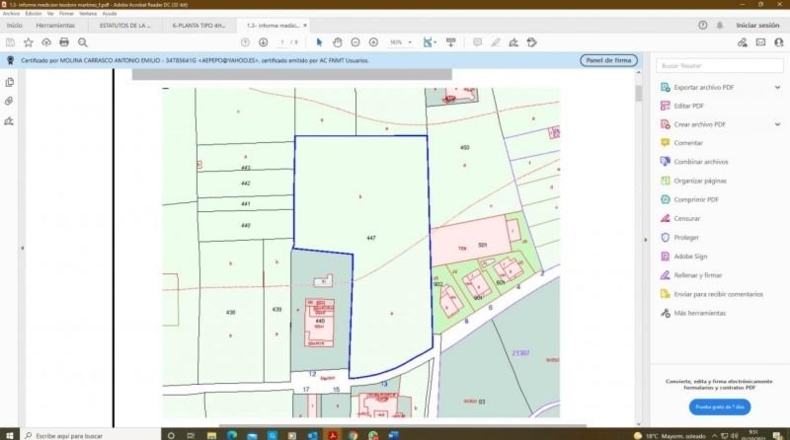Close the informe medicion tab
The image size is (790, 440).
[305, 25]
